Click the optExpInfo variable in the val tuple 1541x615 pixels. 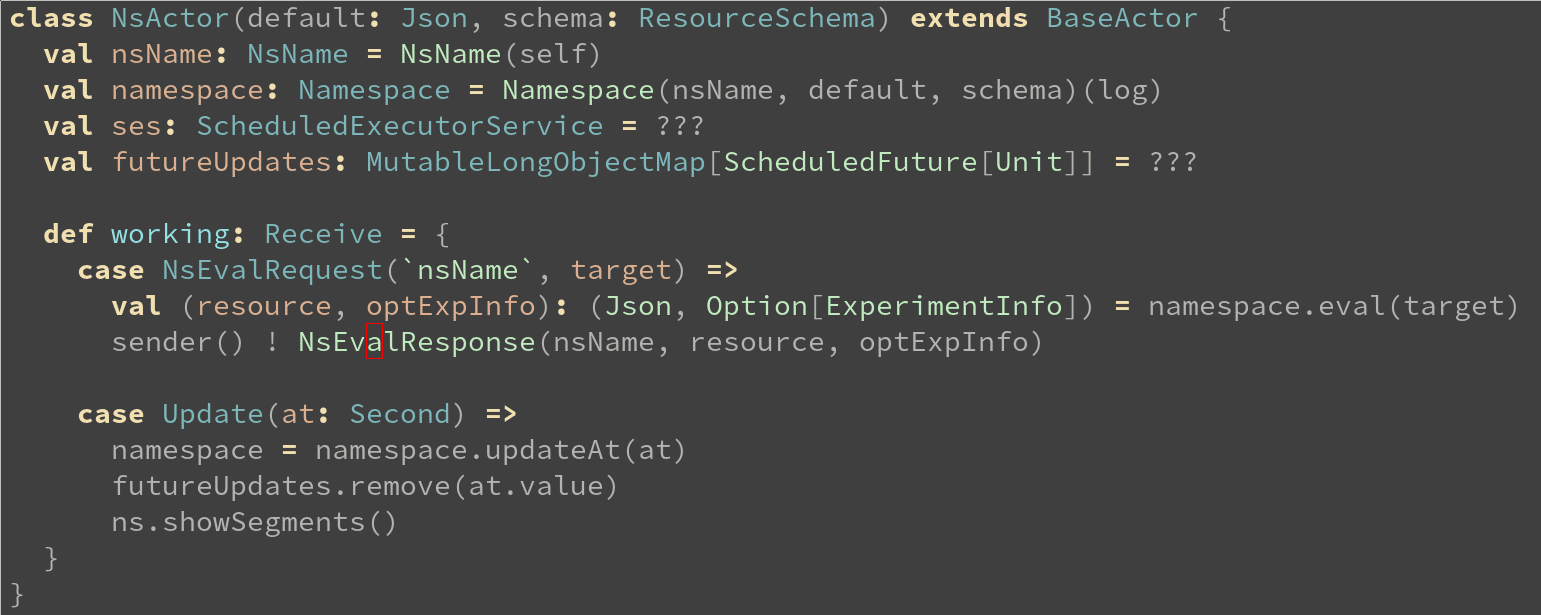pos(451,306)
